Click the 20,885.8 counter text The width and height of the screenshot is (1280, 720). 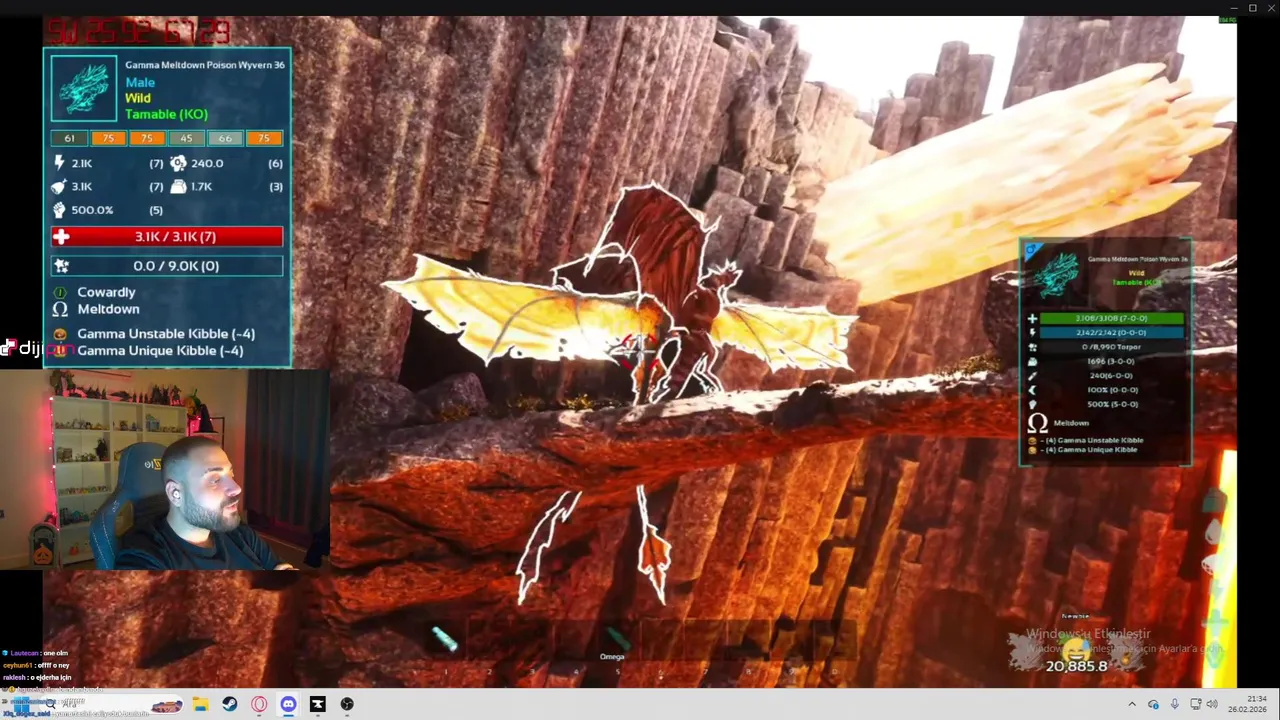click(1076, 666)
